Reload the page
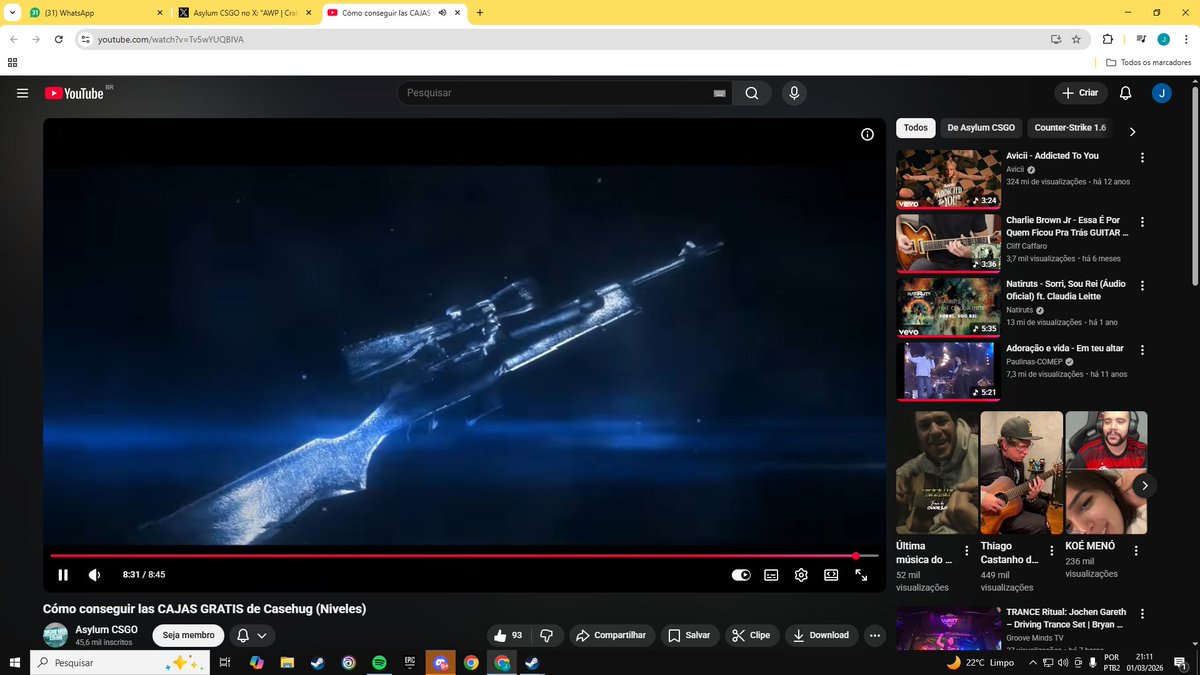The height and width of the screenshot is (675, 1200). [59, 39]
